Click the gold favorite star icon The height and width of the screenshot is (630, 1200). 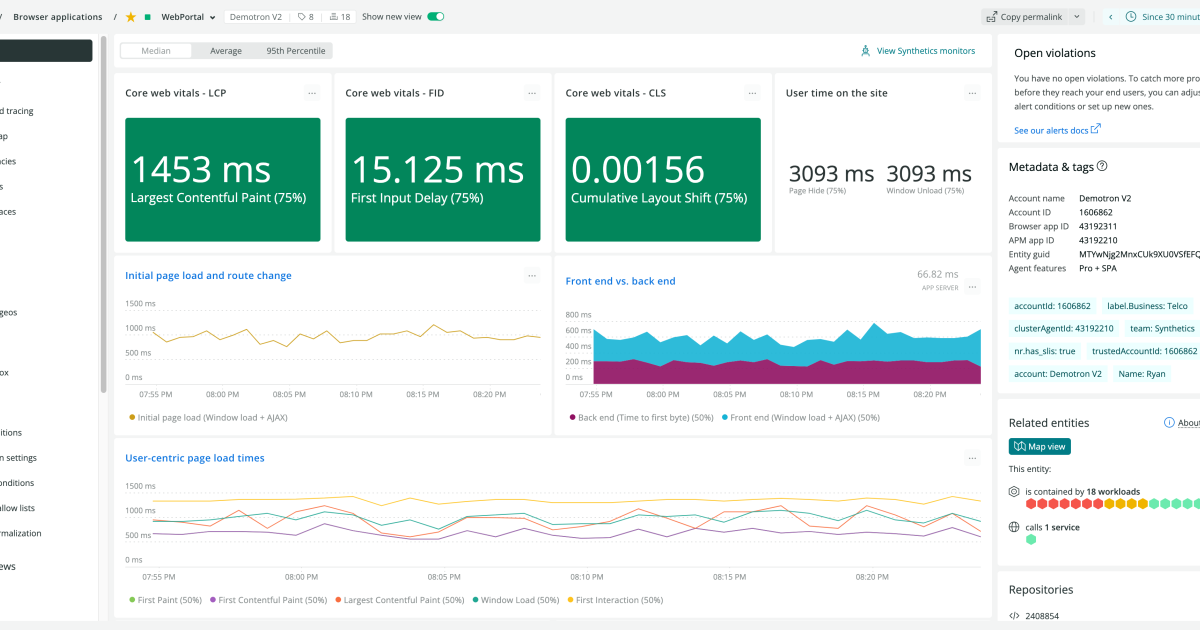click(130, 17)
